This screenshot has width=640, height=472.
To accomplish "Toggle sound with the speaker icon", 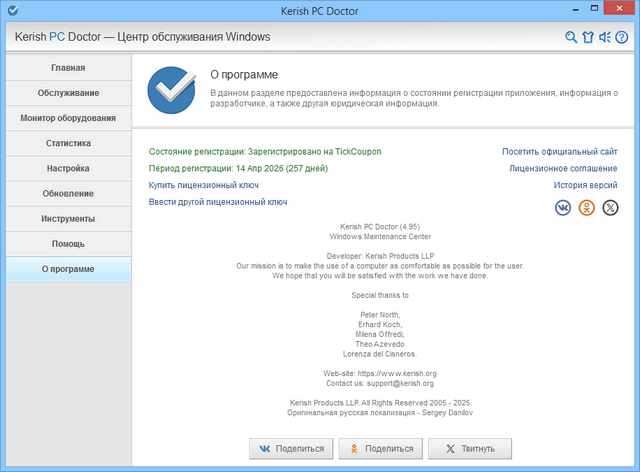I will 604,38.
